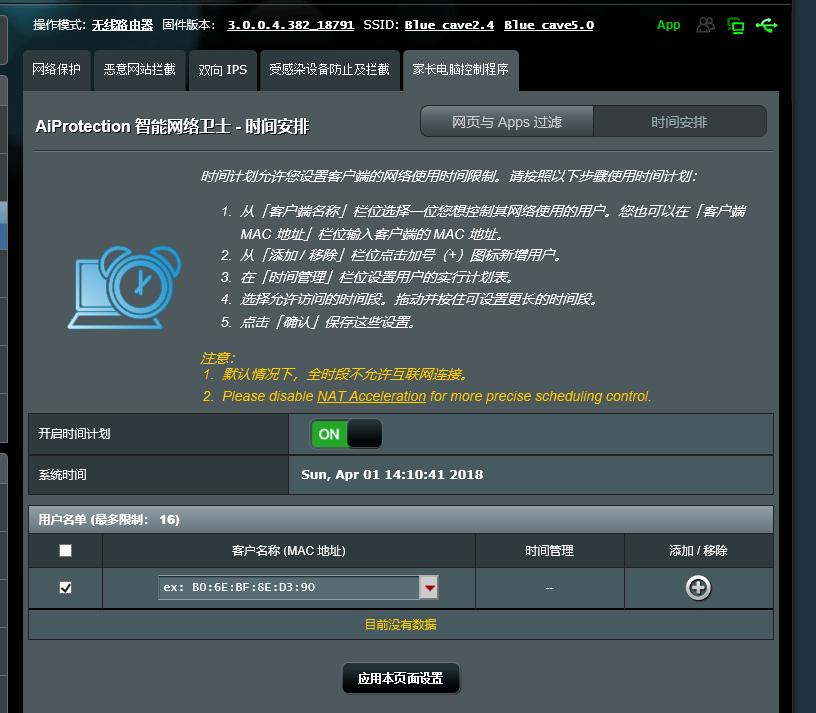Switch to 网页与 Apps 过滤 view
The height and width of the screenshot is (713, 816).
(x=507, y=122)
